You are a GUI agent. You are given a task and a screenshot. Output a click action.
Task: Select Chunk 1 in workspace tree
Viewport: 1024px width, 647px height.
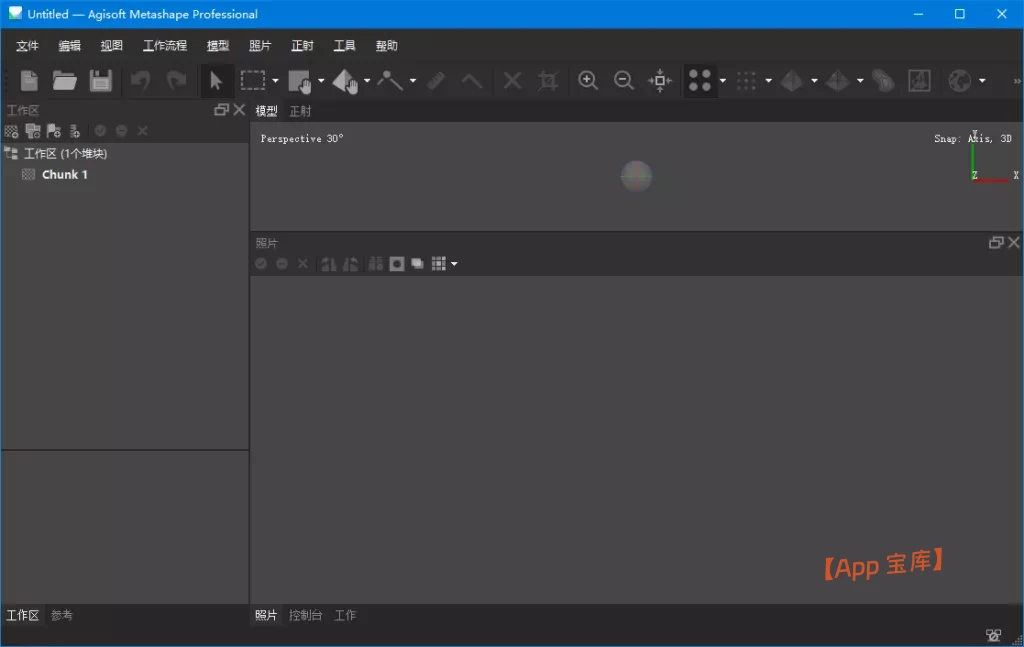[x=64, y=174]
